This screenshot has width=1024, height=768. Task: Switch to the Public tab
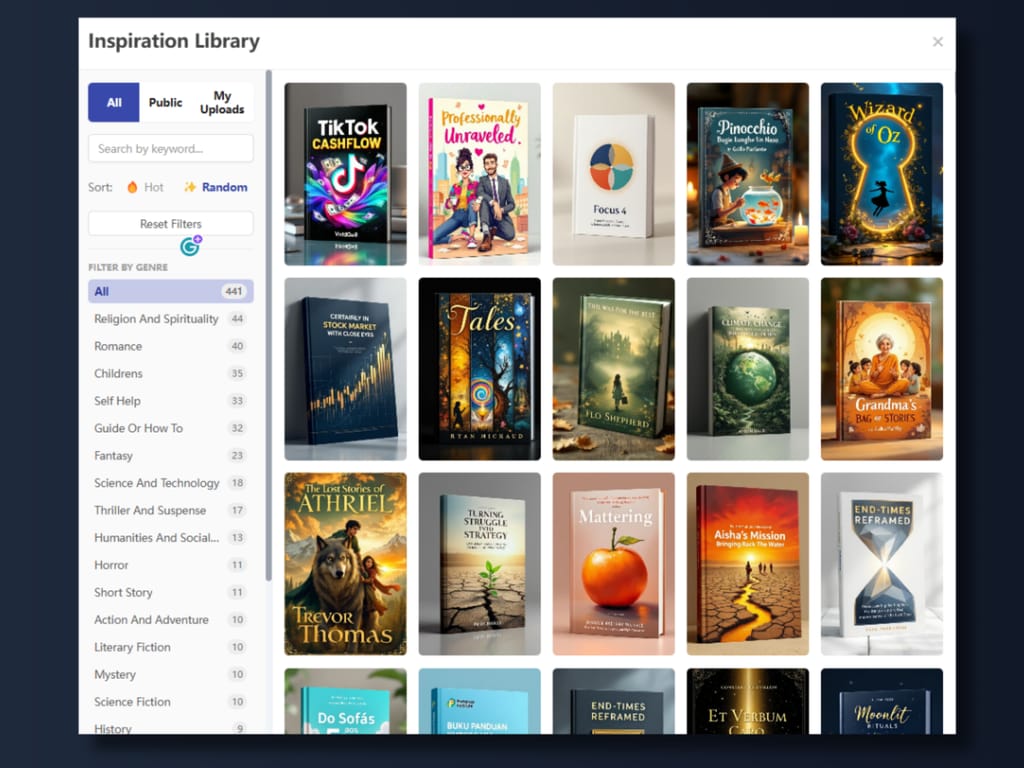[x=165, y=103]
